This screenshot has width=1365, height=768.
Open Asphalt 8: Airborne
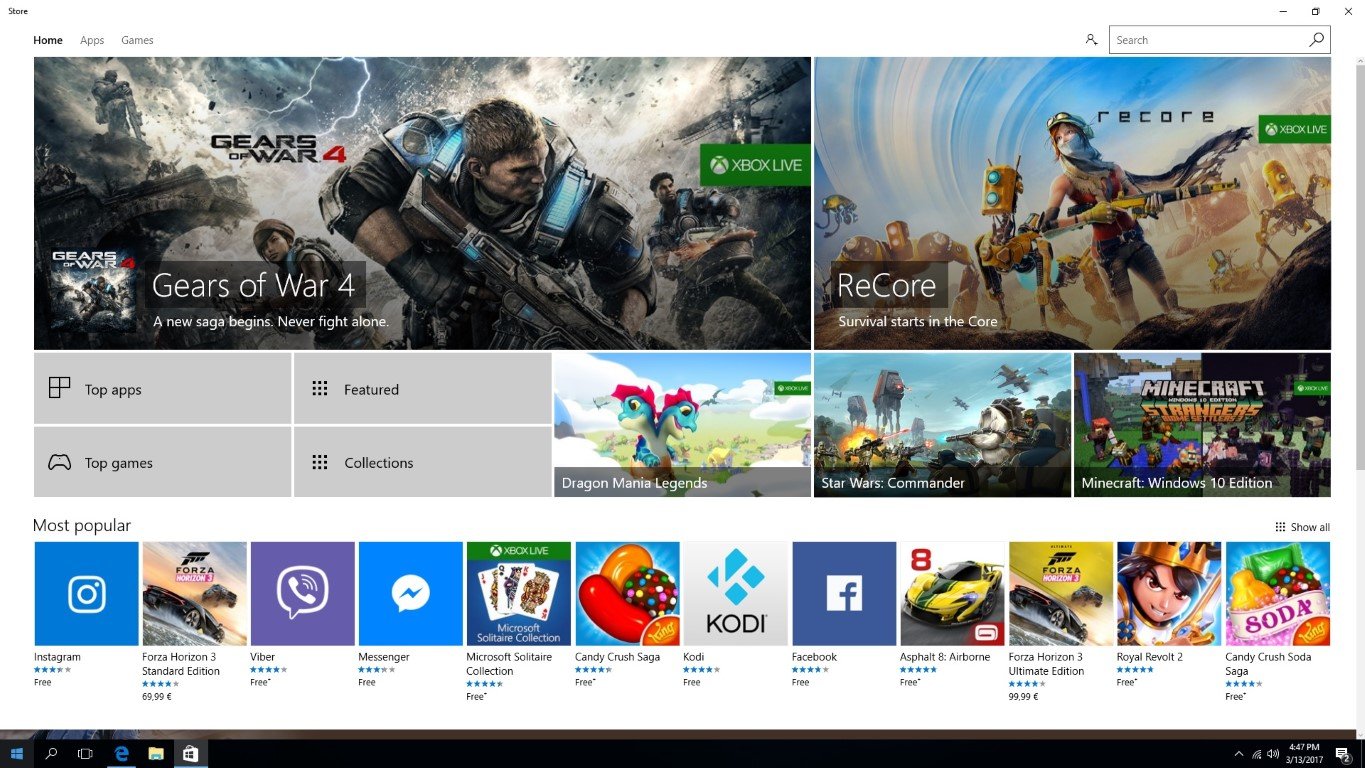click(x=952, y=594)
